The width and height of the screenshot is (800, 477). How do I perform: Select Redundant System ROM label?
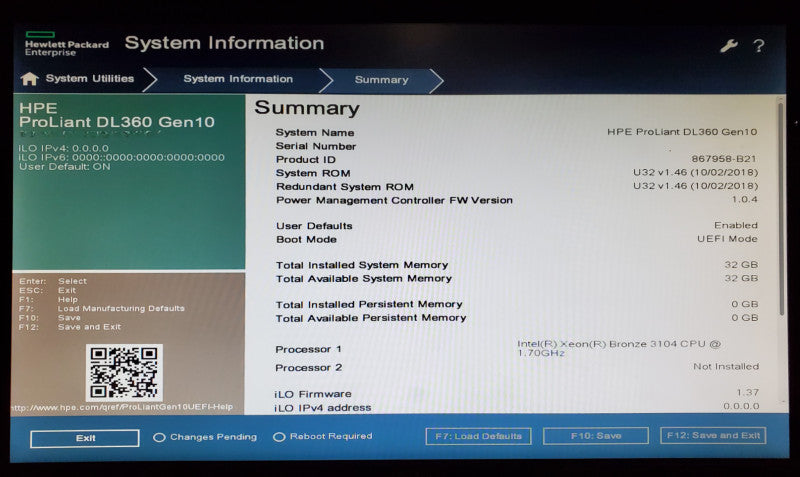tap(345, 187)
